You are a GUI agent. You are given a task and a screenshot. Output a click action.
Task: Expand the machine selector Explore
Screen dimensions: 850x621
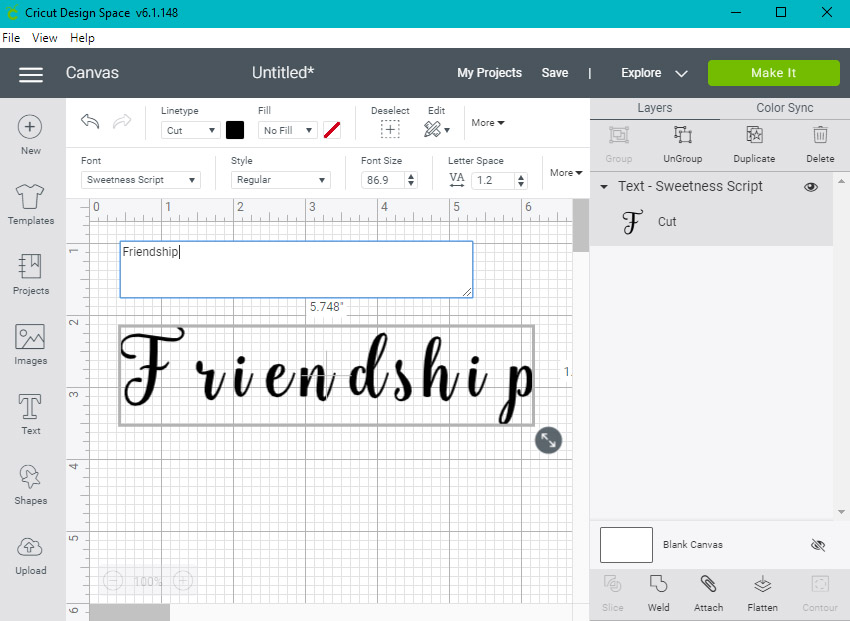(x=654, y=73)
